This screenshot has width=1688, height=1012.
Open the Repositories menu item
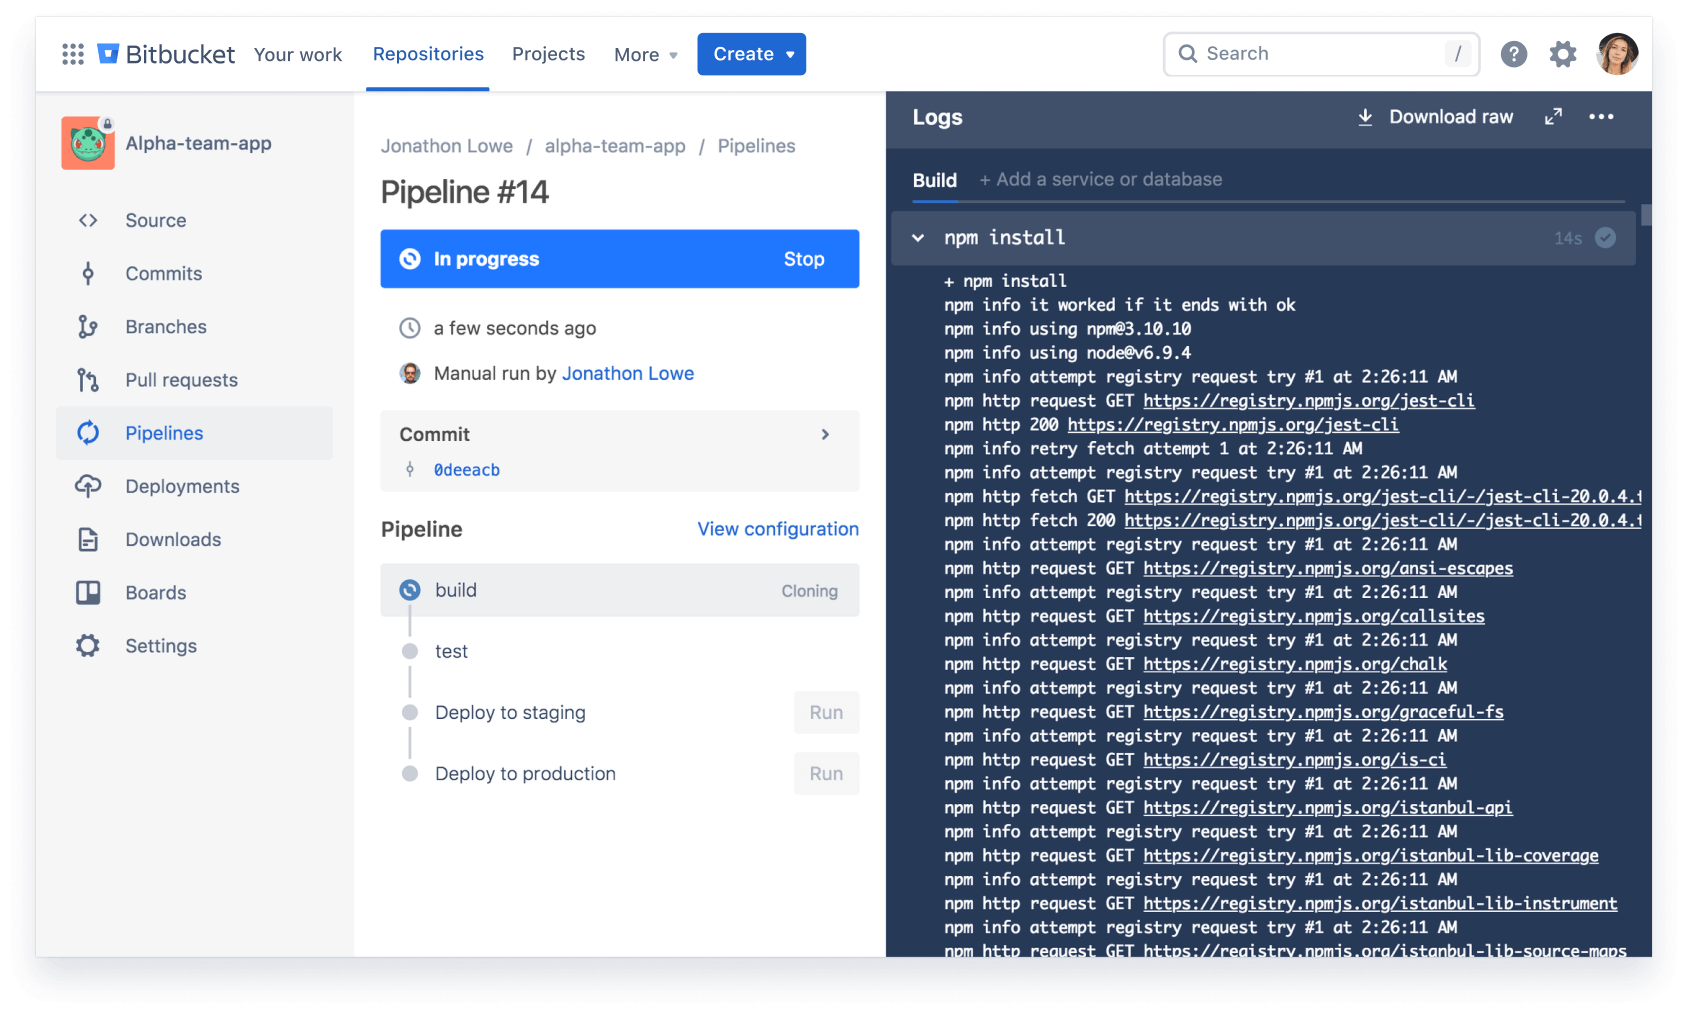[x=427, y=54]
